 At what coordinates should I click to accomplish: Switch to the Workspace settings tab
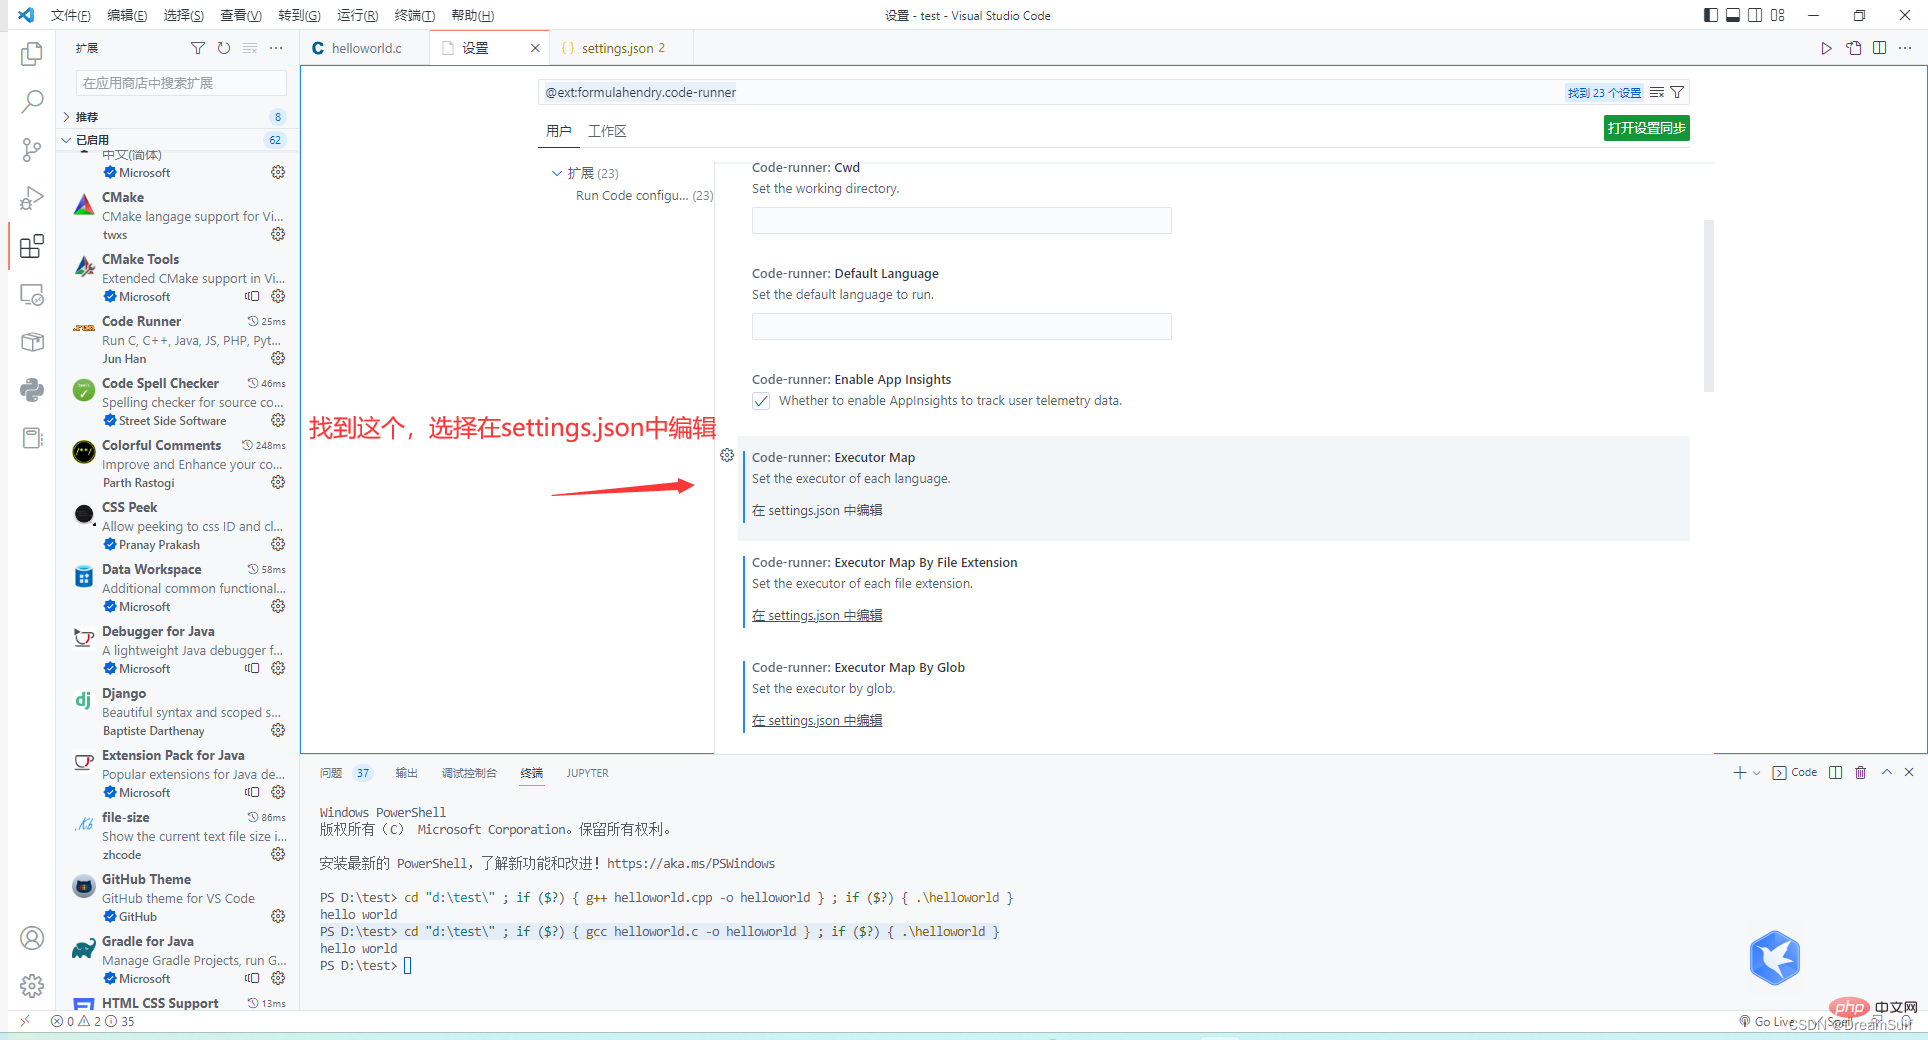[x=607, y=131]
